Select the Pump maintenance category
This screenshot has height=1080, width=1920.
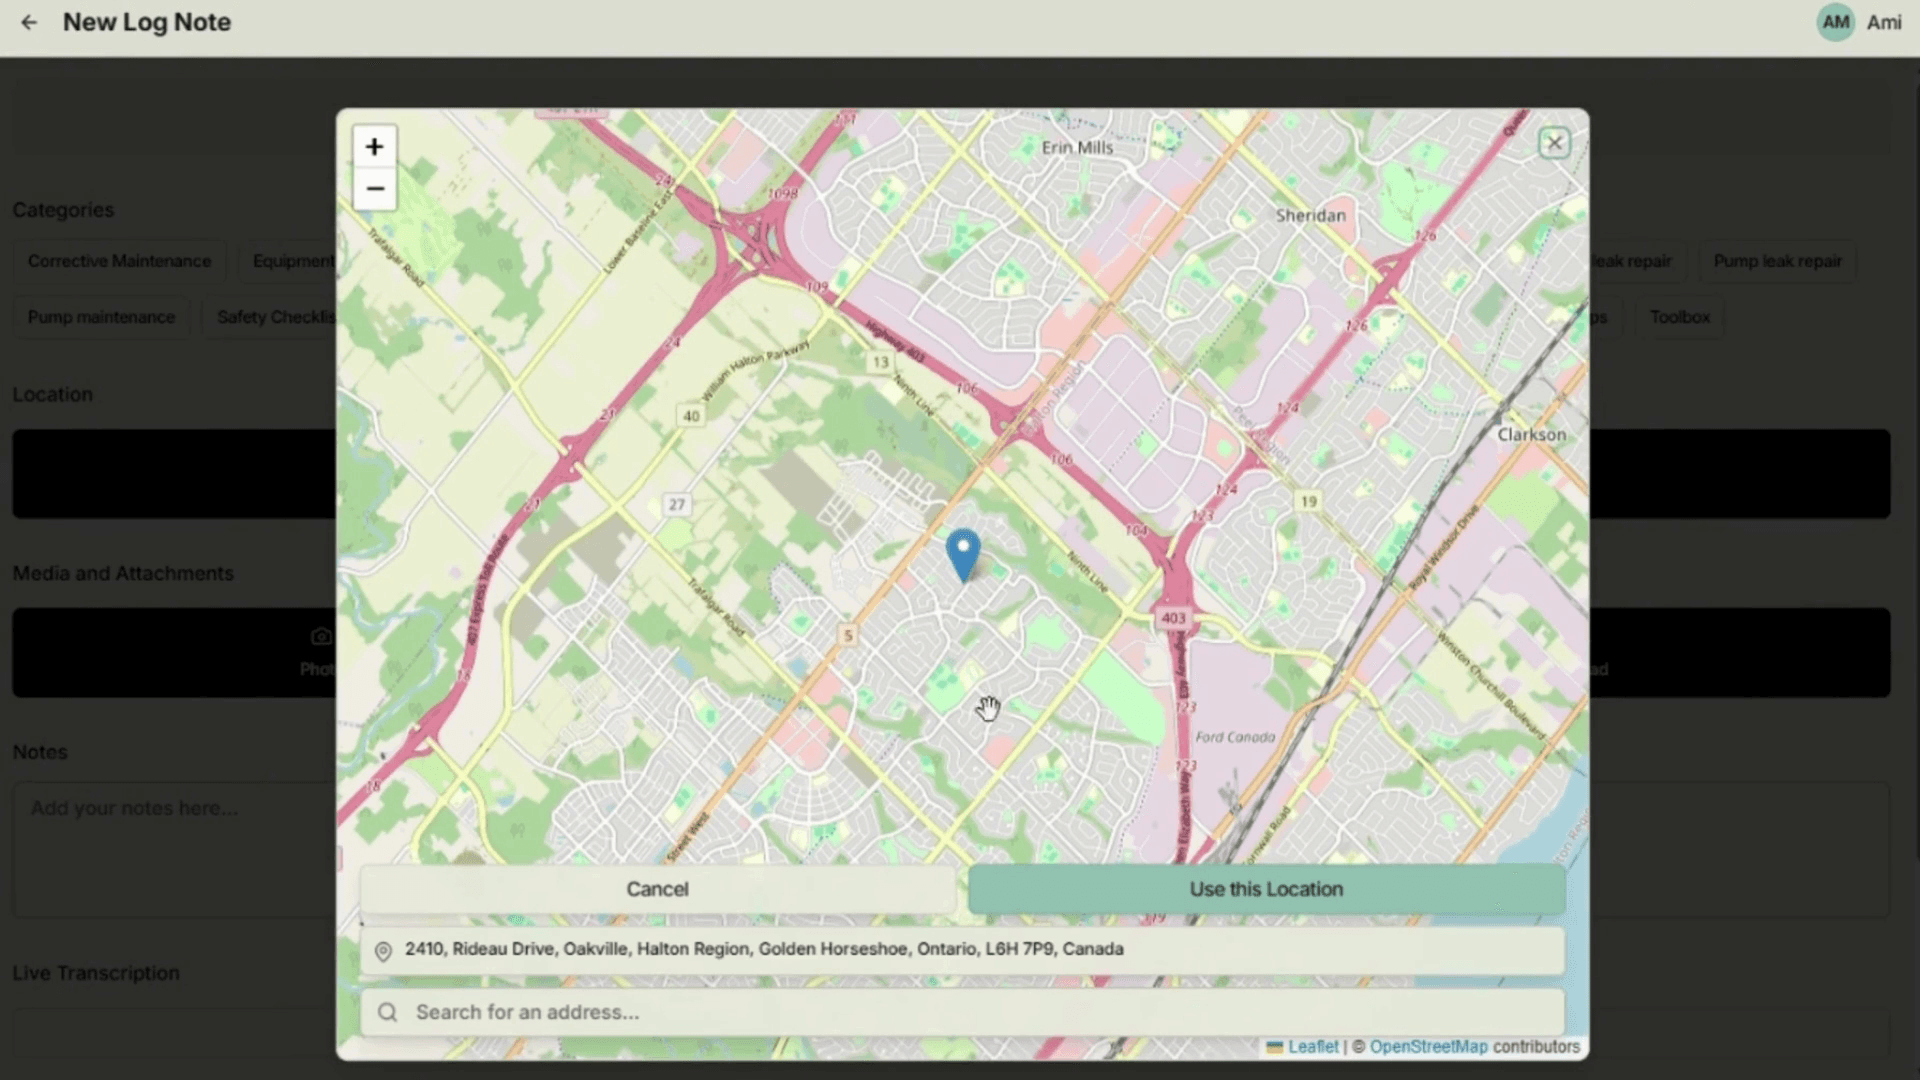click(101, 317)
